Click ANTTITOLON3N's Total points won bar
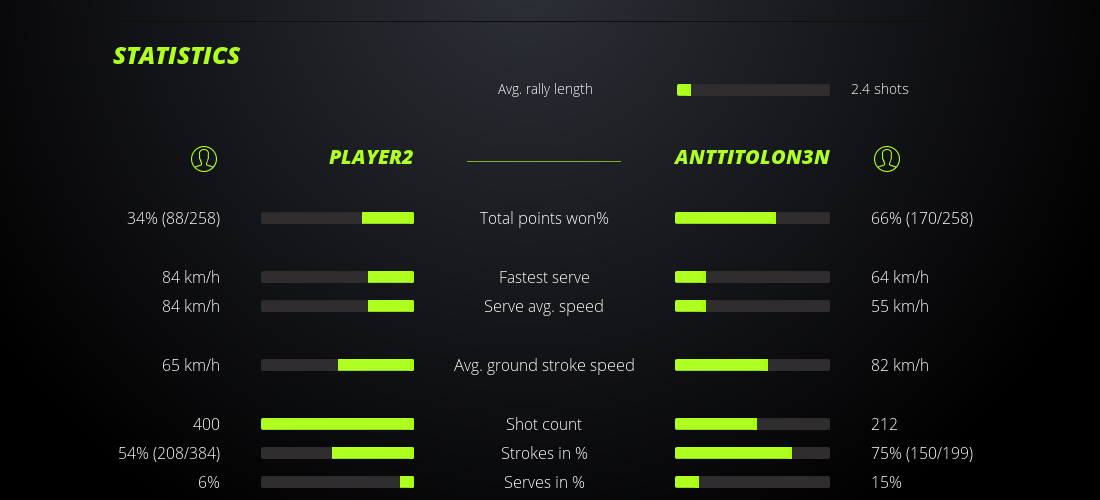This screenshot has height=500, width=1100. point(752,218)
